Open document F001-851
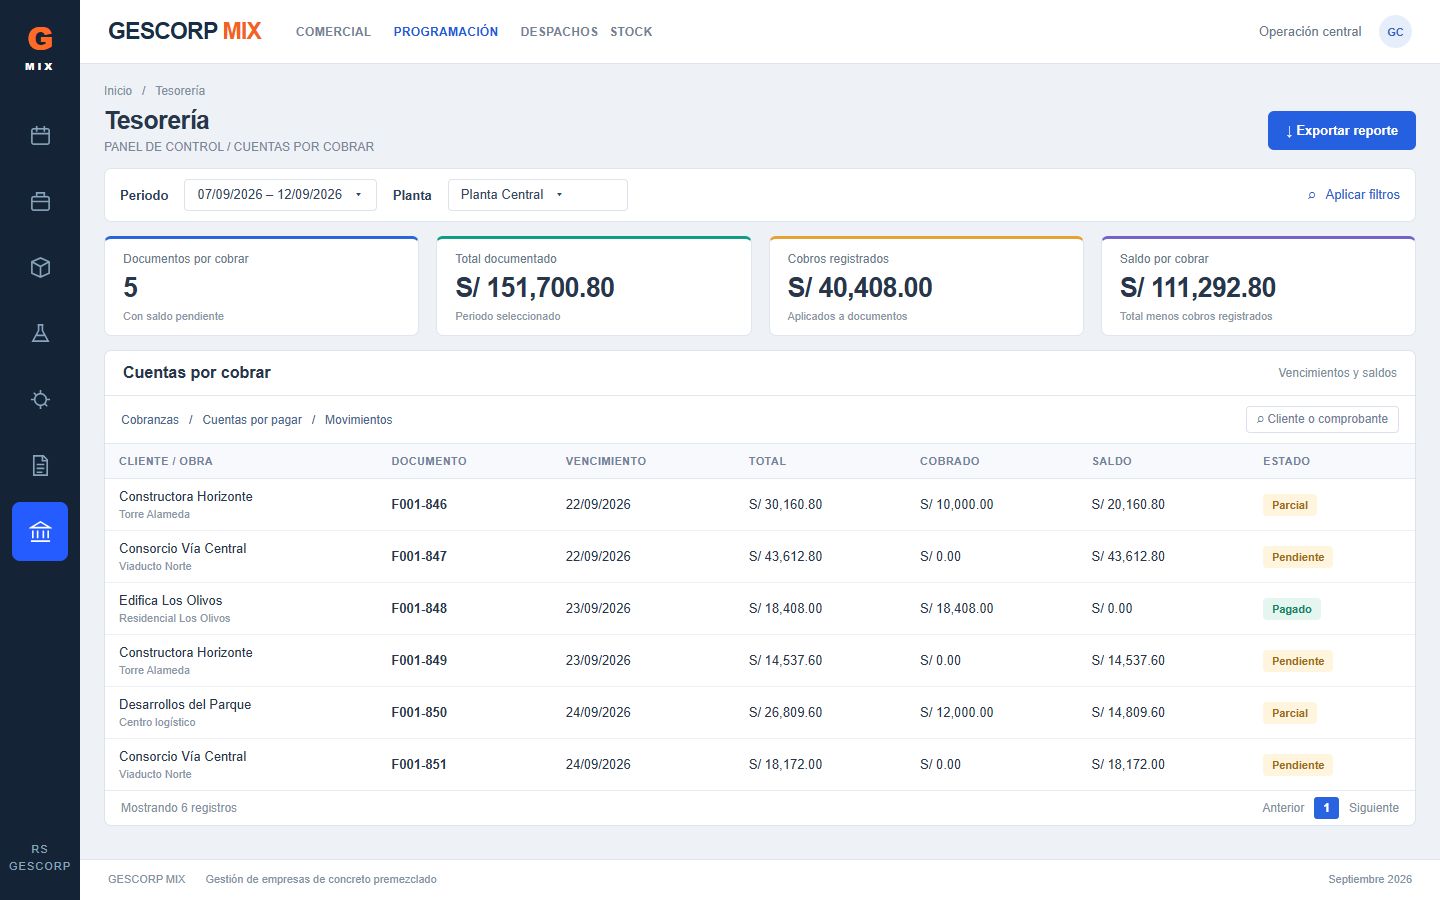Screen dimensions: 1440x900 [x=419, y=765]
